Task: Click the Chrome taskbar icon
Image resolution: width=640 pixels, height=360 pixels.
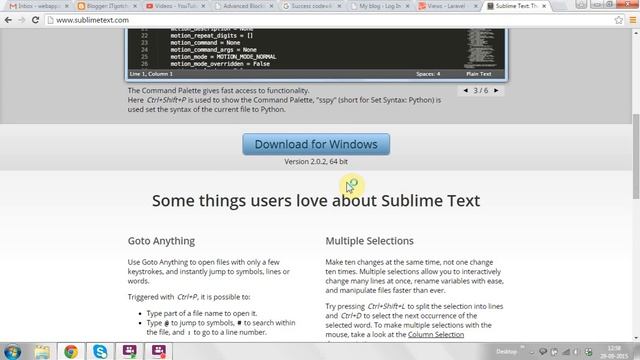Action: coord(71,351)
